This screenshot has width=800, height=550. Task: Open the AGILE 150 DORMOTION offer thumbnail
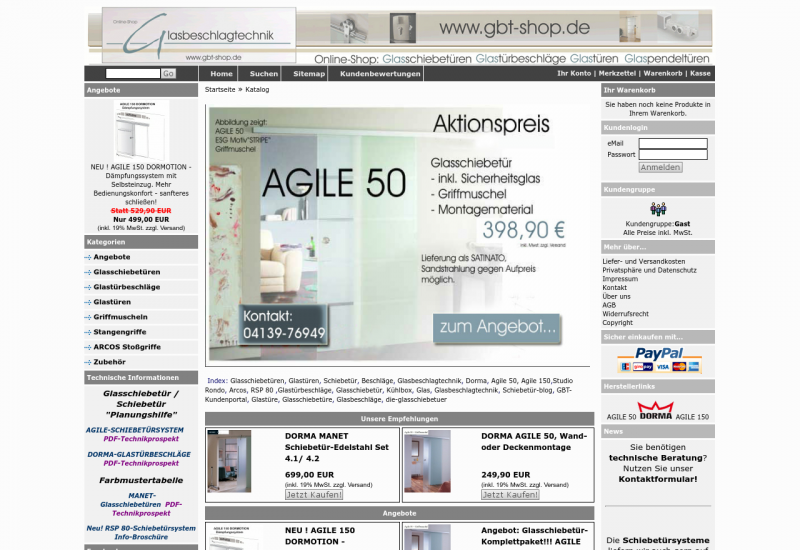tap(141, 130)
